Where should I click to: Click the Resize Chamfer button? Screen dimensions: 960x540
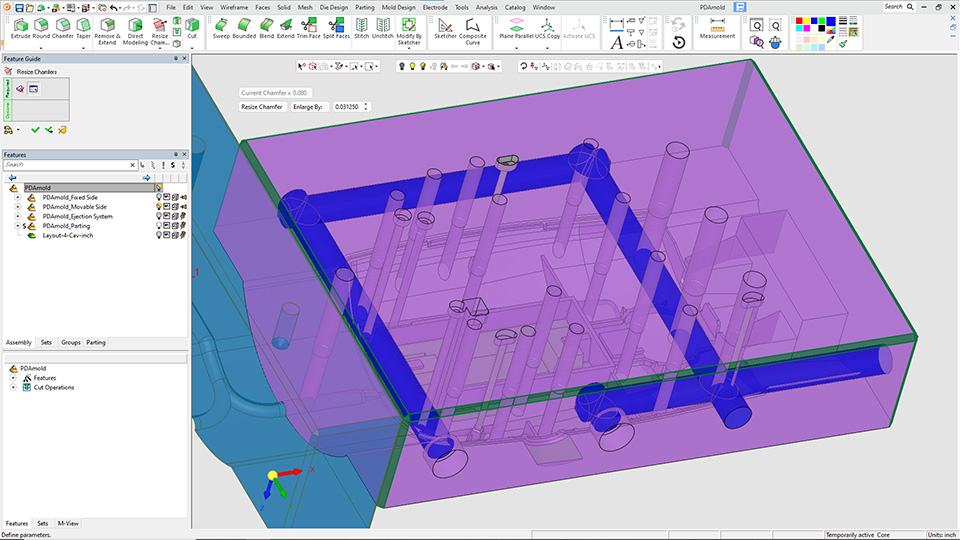(261, 107)
